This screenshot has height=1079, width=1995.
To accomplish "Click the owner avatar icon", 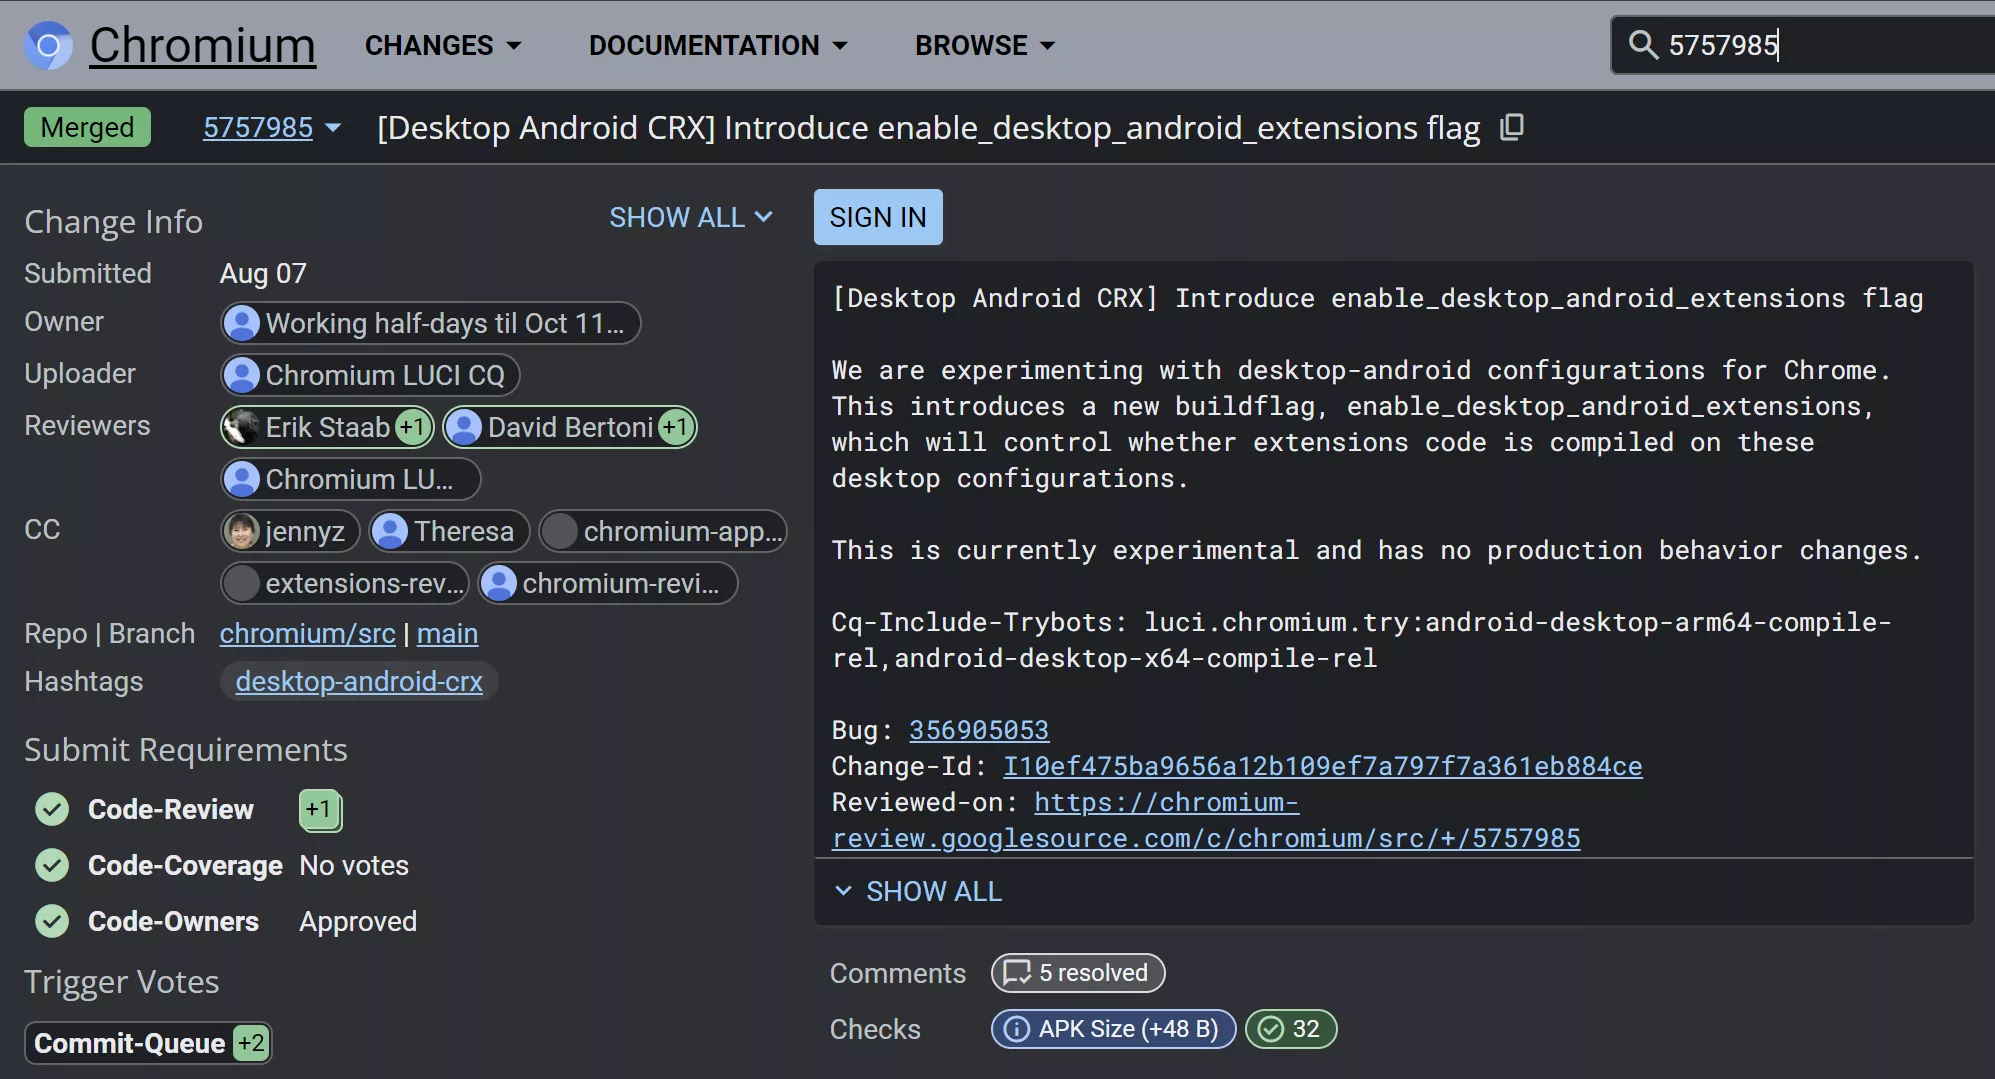I will click(241, 323).
